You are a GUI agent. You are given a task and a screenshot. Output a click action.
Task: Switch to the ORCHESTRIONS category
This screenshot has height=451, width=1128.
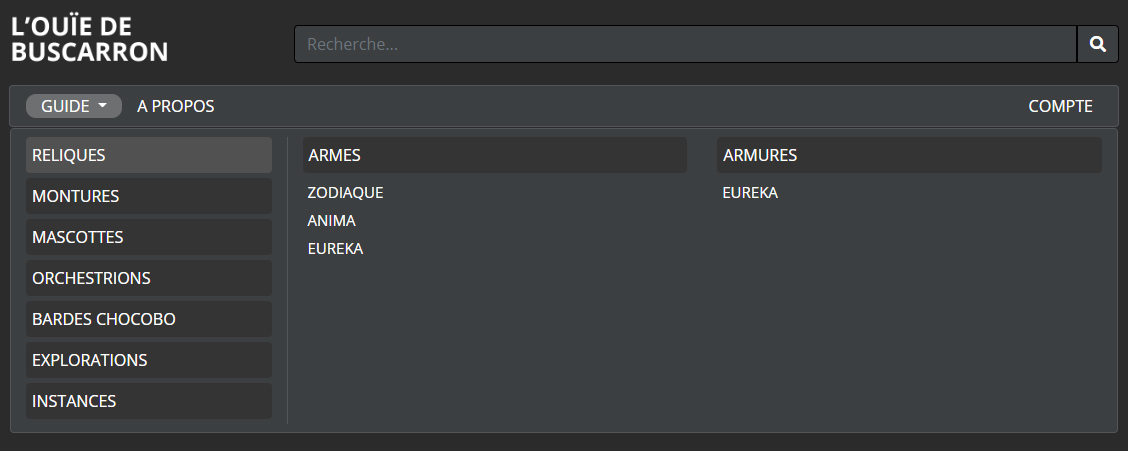point(149,278)
